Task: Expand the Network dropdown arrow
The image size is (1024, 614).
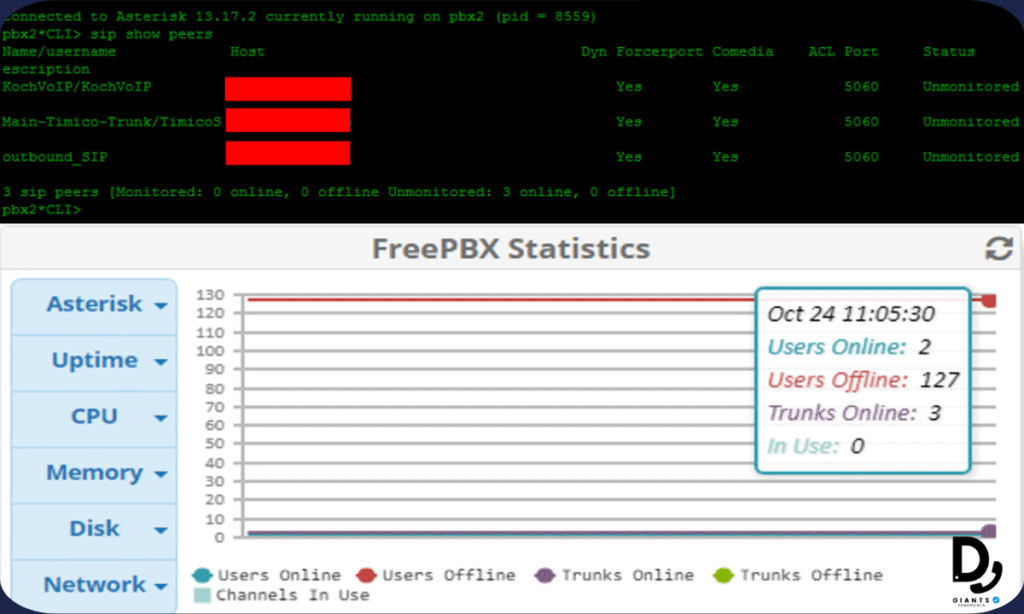Action: (x=161, y=587)
